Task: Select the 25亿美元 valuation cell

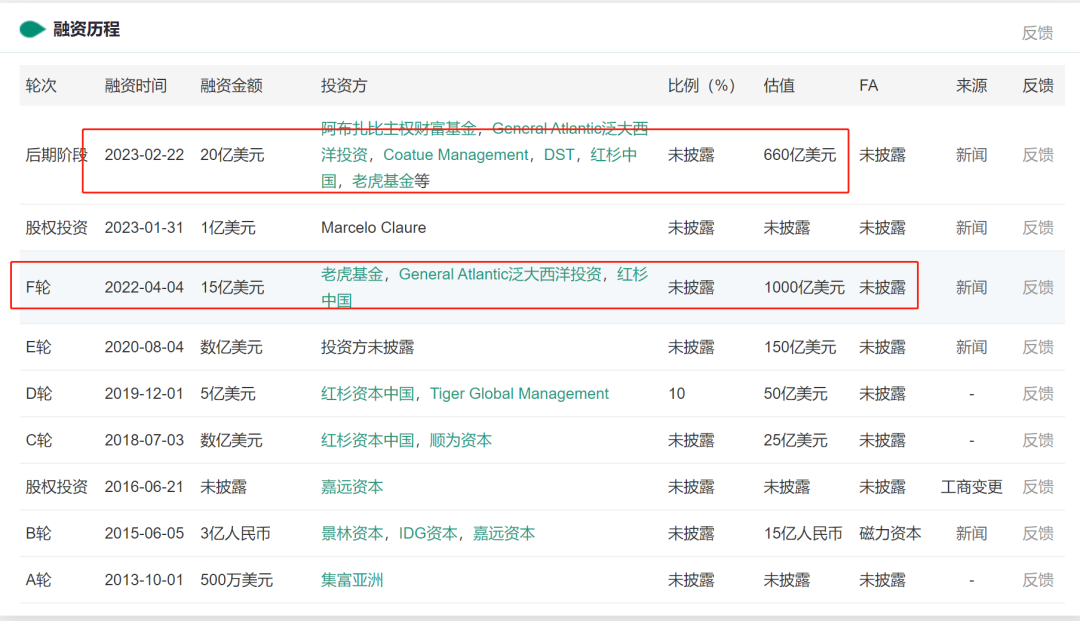Action: pyautogui.click(x=796, y=441)
